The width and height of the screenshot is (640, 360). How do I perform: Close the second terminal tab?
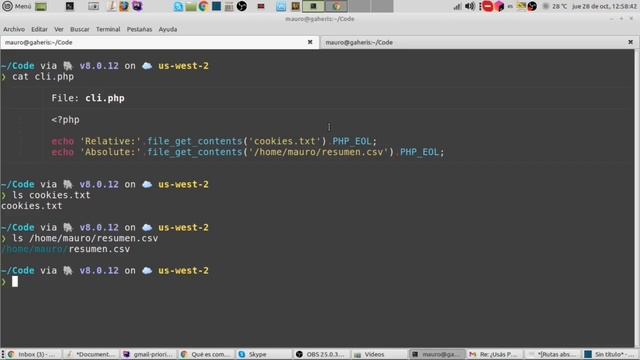pyautogui.click(x=630, y=42)
